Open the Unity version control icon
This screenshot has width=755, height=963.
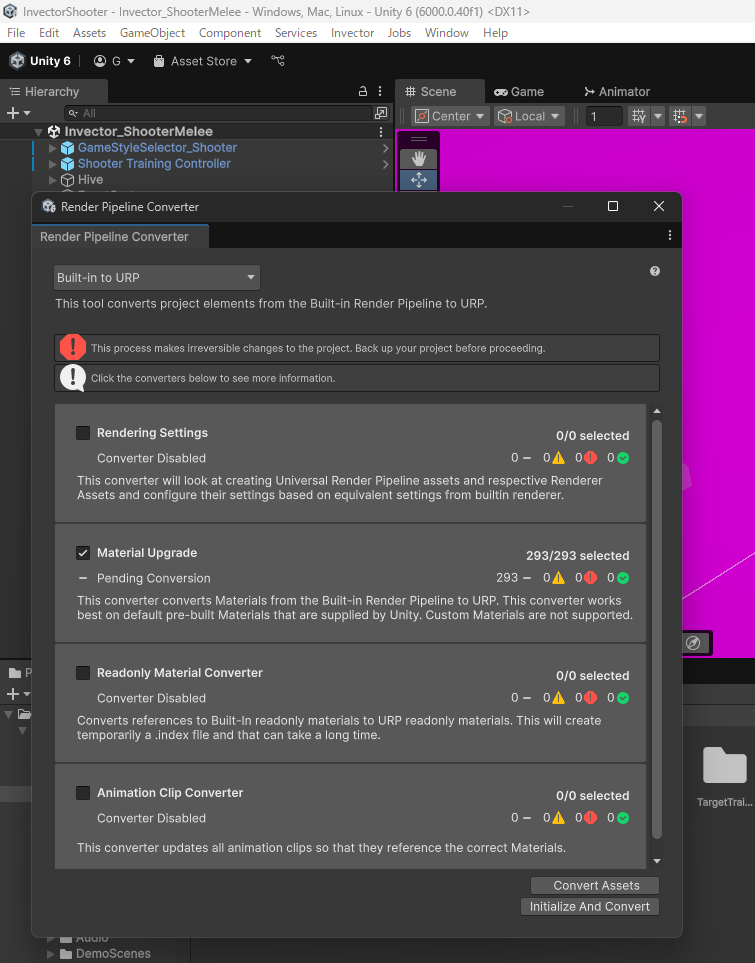coord(278,61)
